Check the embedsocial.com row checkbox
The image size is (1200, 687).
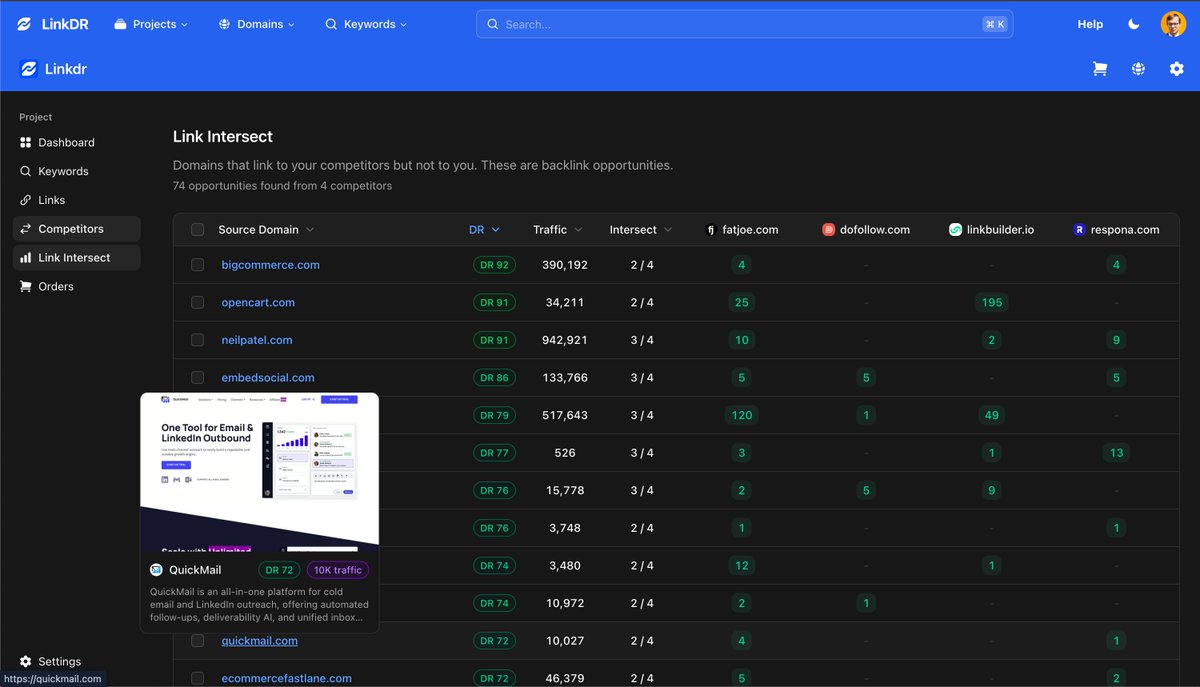pyautogui.click(x=198, y=378)
